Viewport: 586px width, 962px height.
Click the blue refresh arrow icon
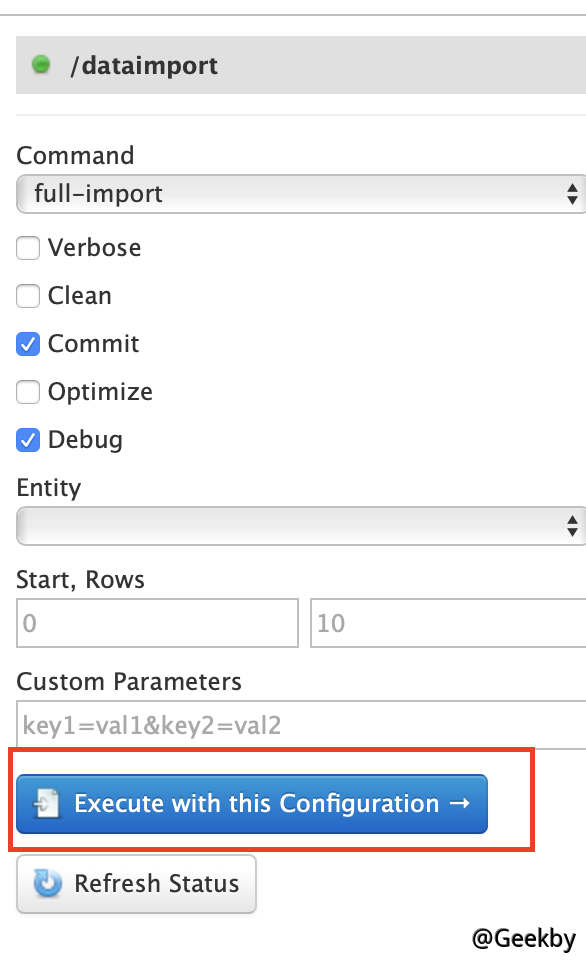pos(44,883)
